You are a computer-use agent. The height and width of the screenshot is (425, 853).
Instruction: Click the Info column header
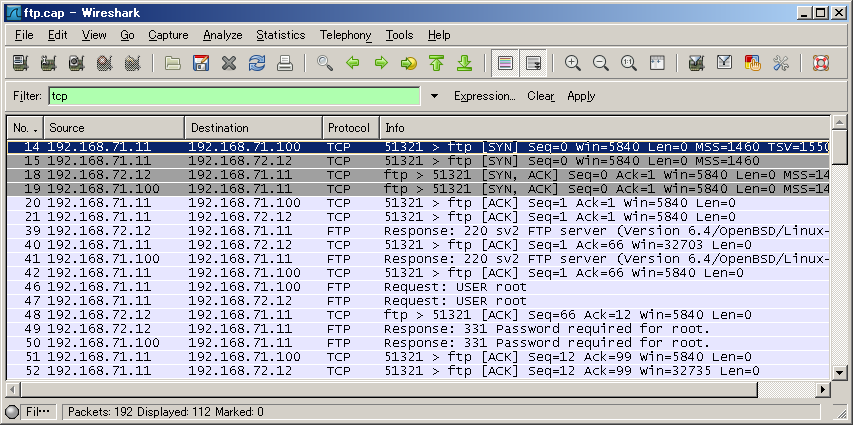coord(604,128)
